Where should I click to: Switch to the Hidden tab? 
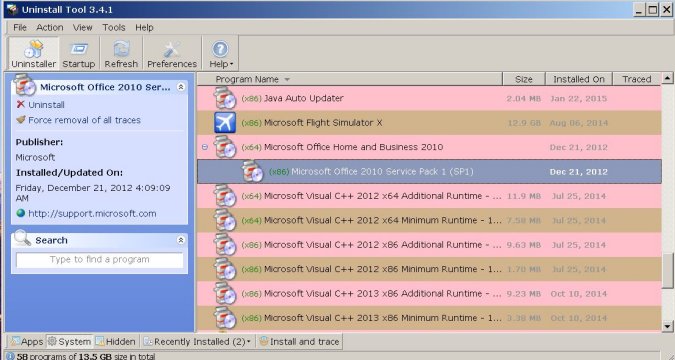(115, 341)
